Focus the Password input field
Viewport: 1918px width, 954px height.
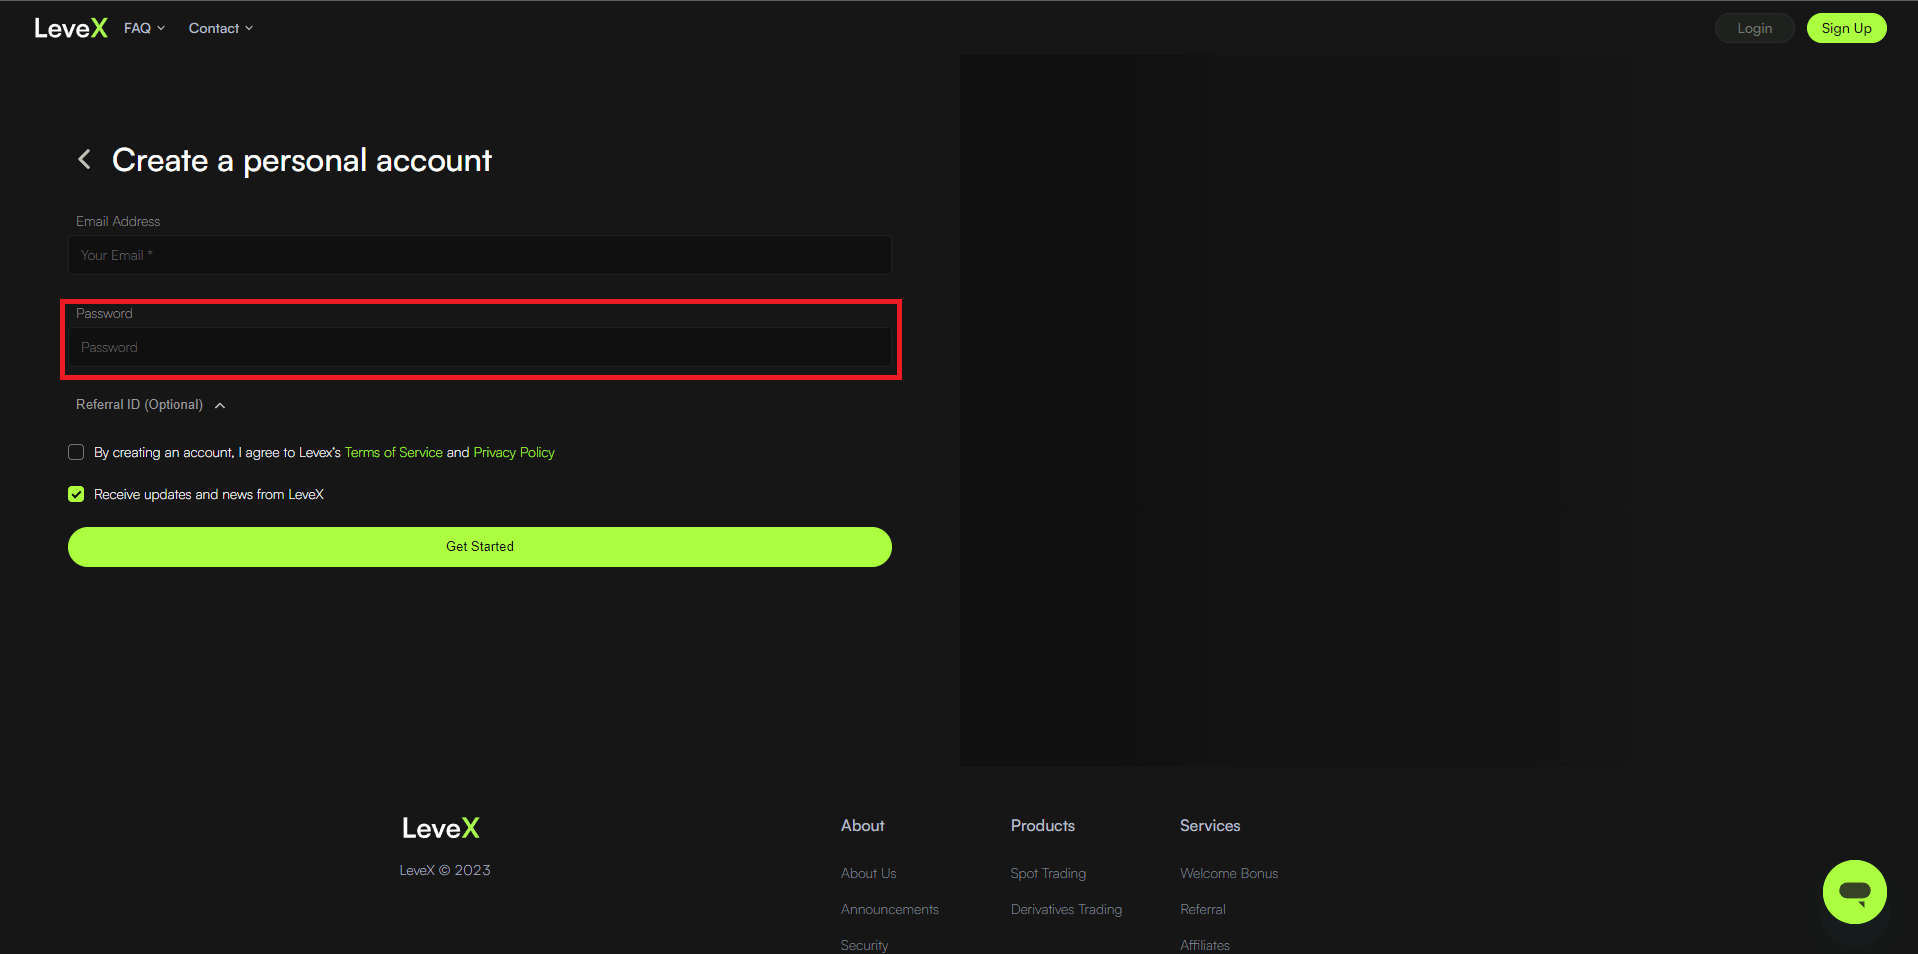(x=480, y=347)
